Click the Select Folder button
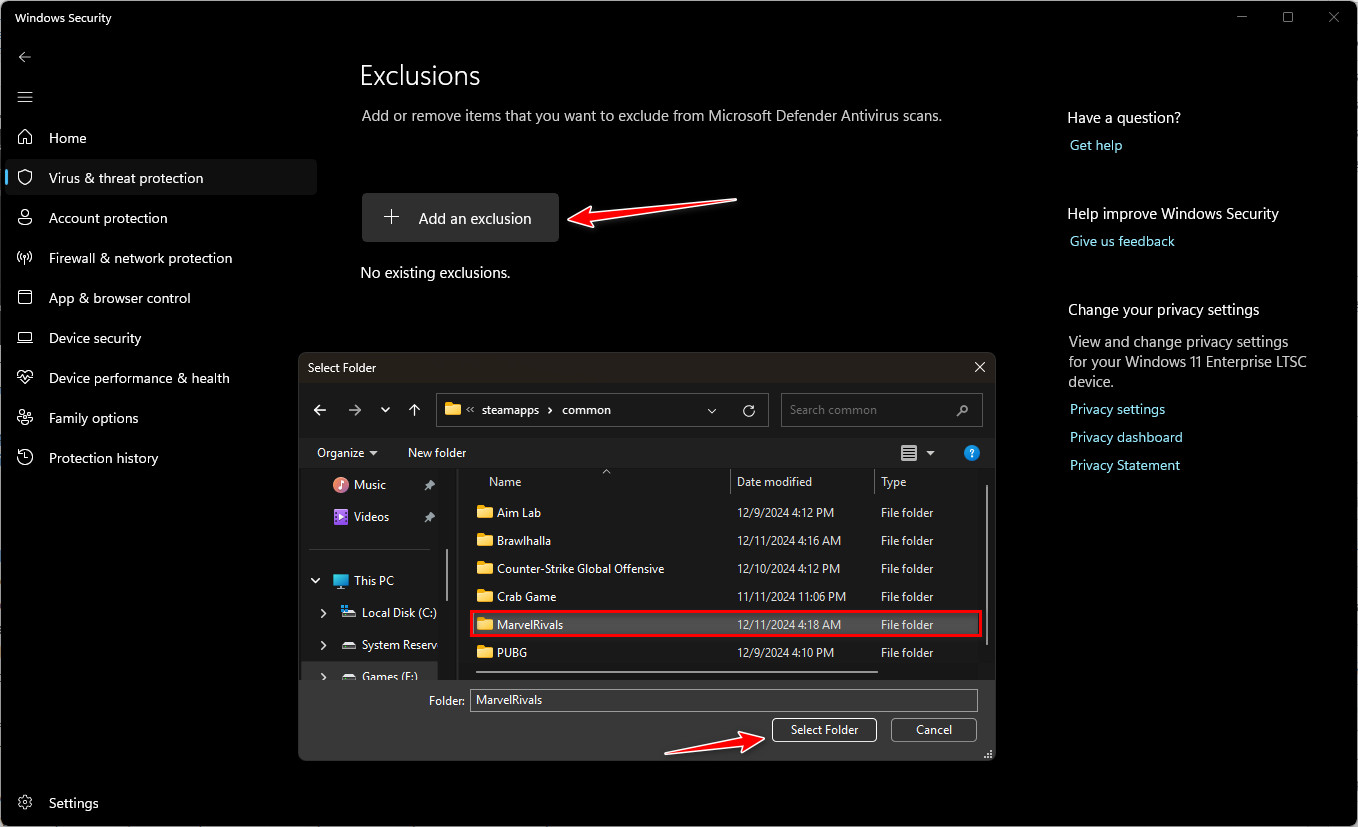The width and height of the screenshot is (1358, 827). click(x=824, y=730)
